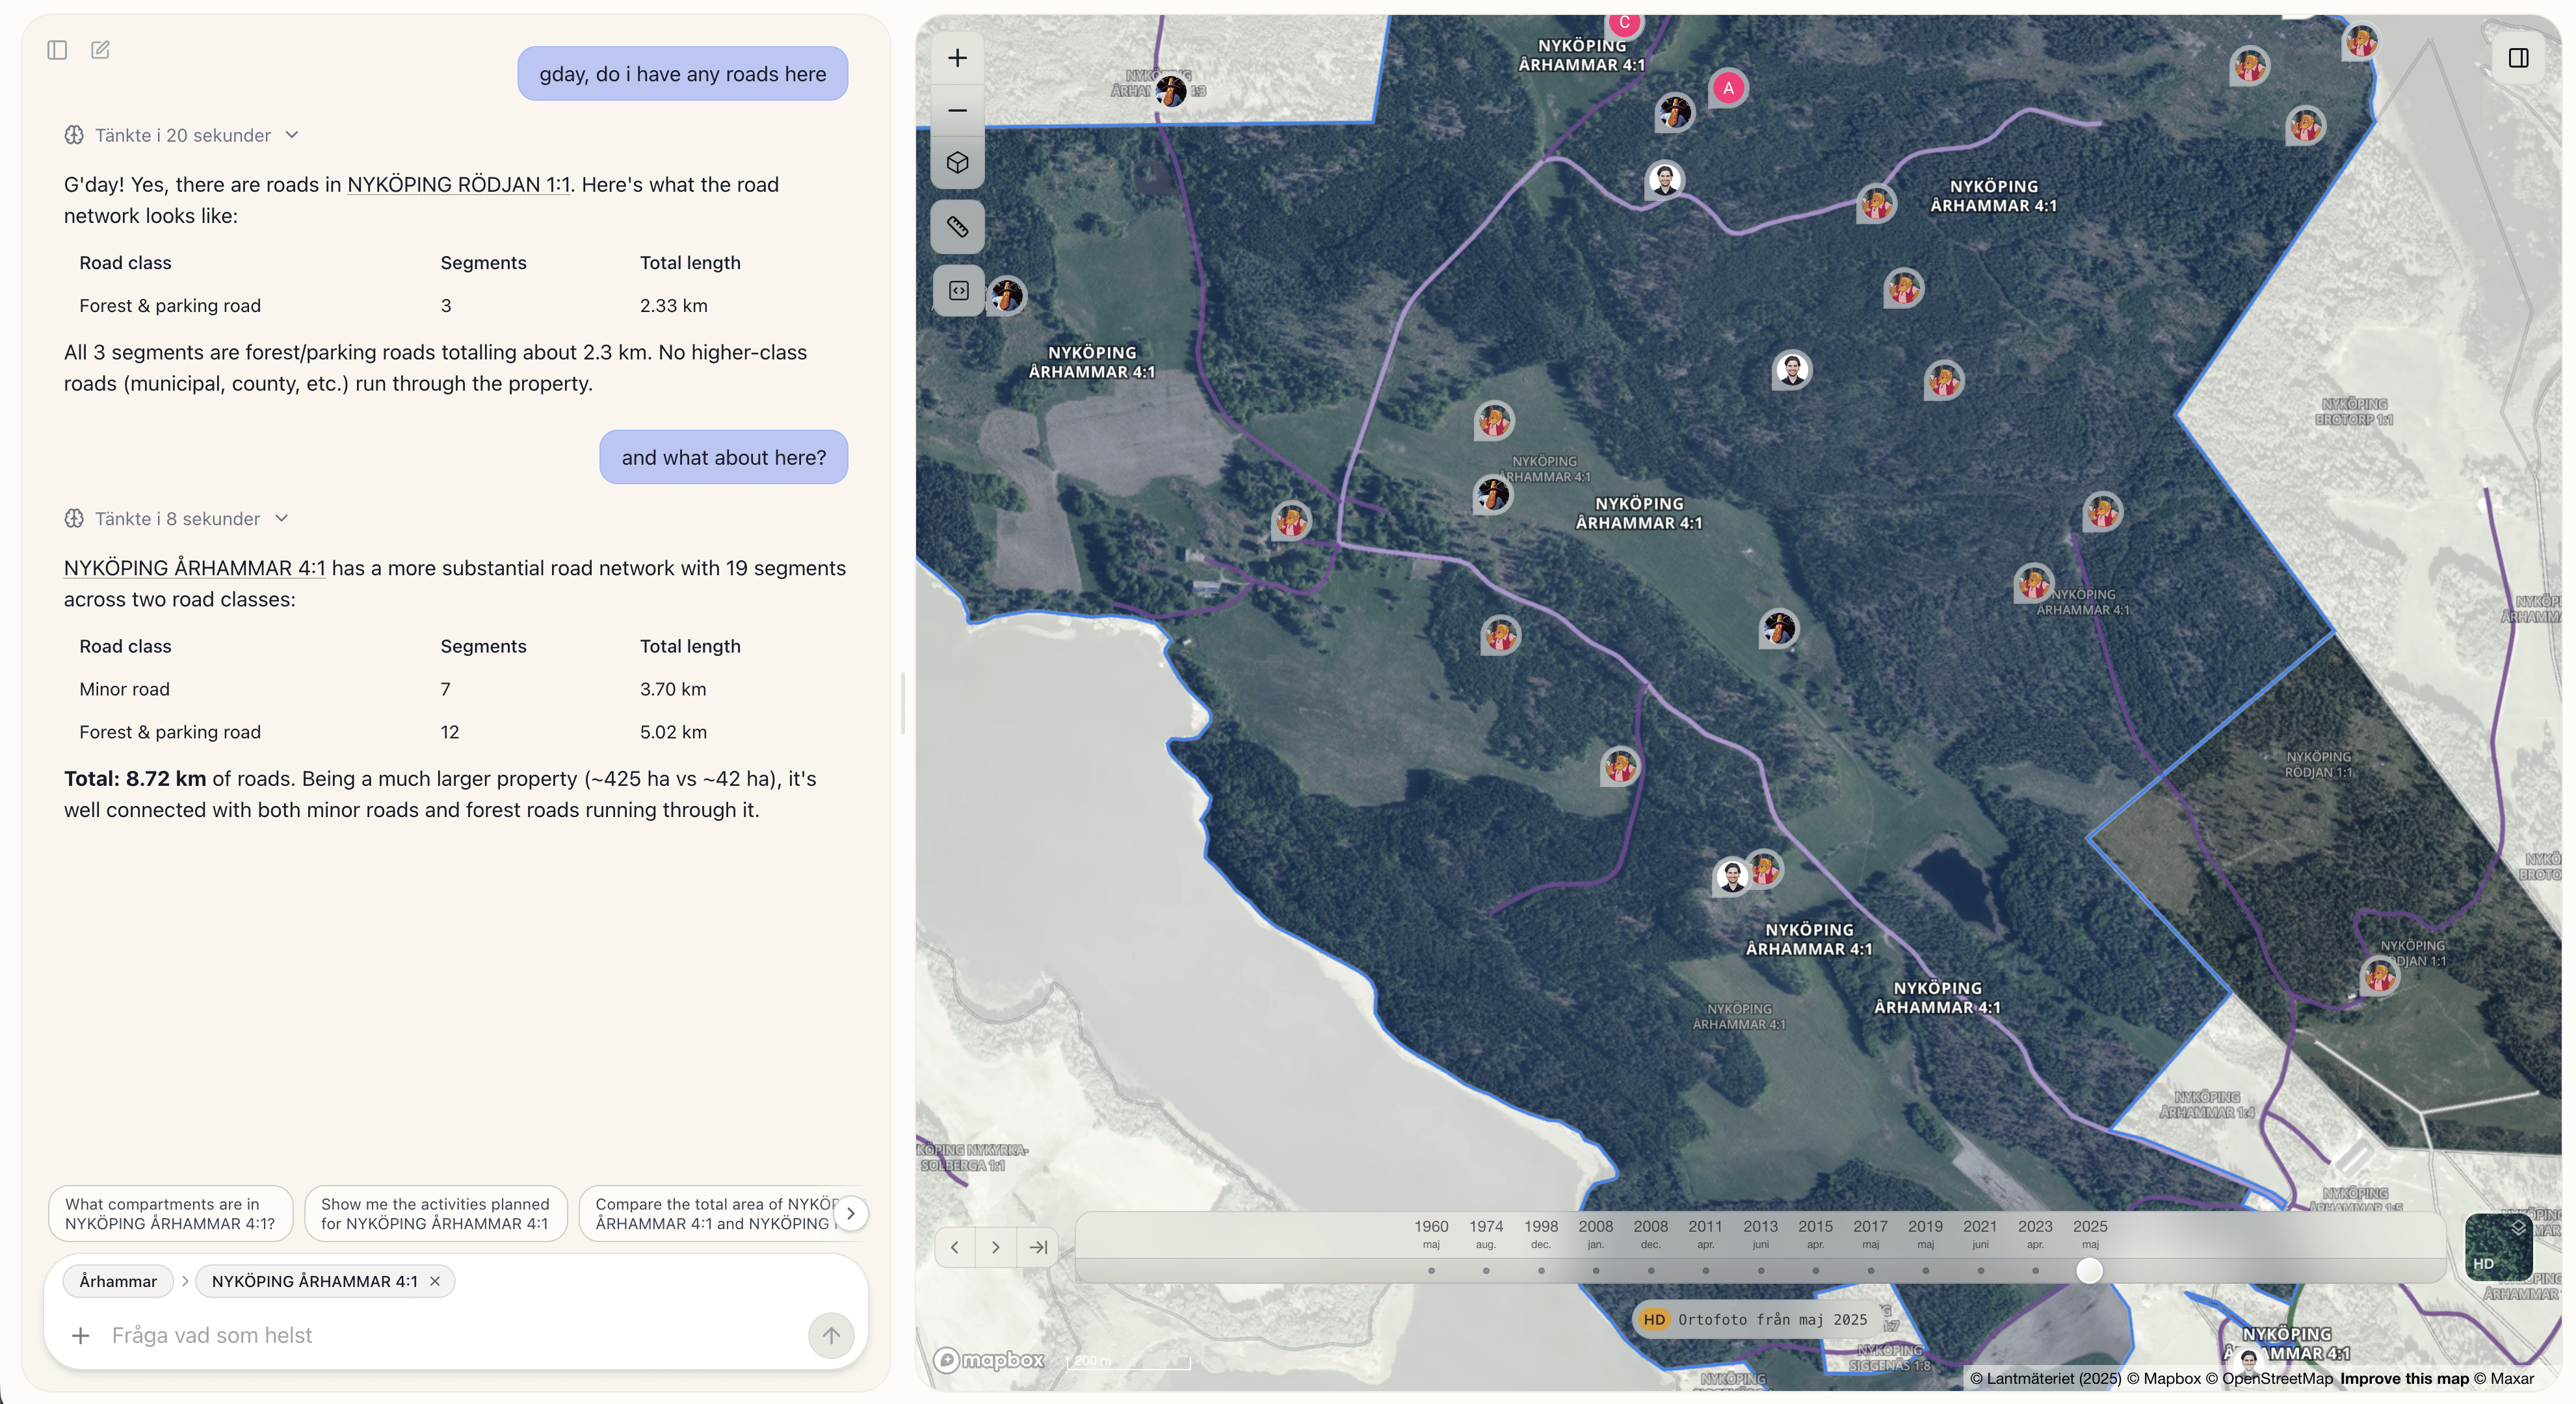Go to previous orthophoto year arrow
The width and height of the screenshot is (2576, 1404).
click(x=955, y=1247)
